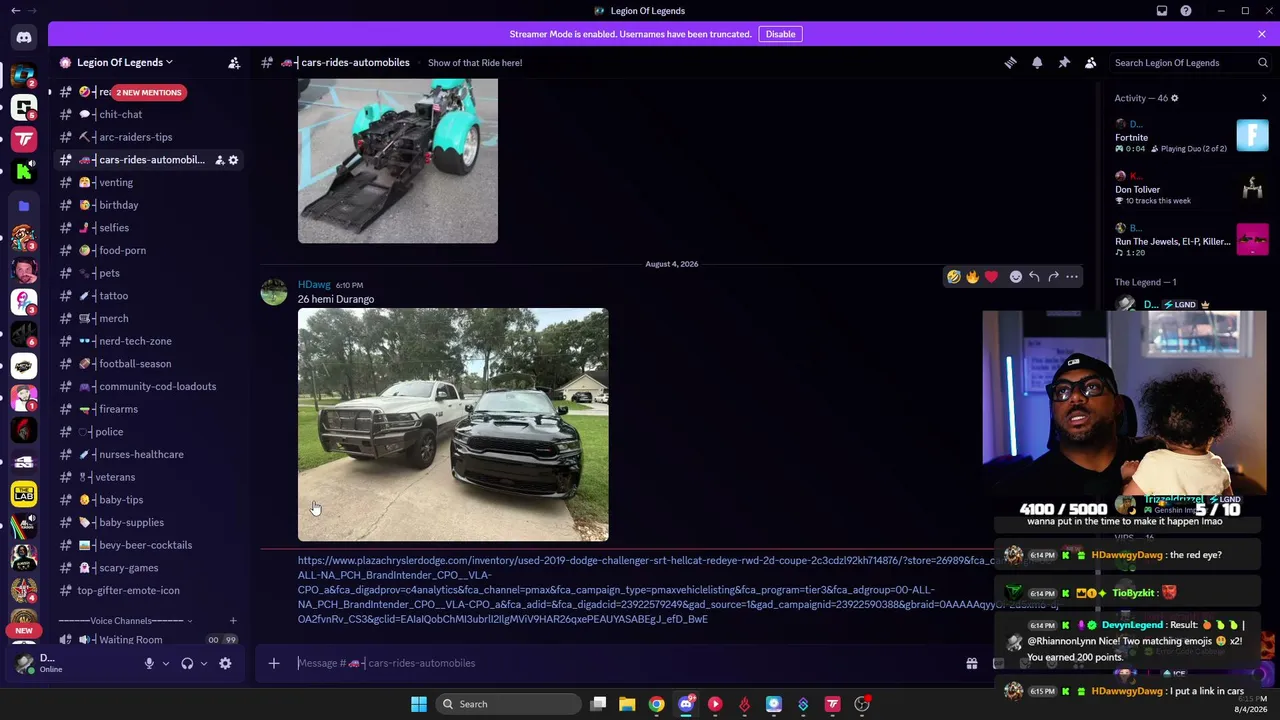Create invite for cars-rides-automobiles channel
This screenshot has width=1280, height=720.
point(220,160)
